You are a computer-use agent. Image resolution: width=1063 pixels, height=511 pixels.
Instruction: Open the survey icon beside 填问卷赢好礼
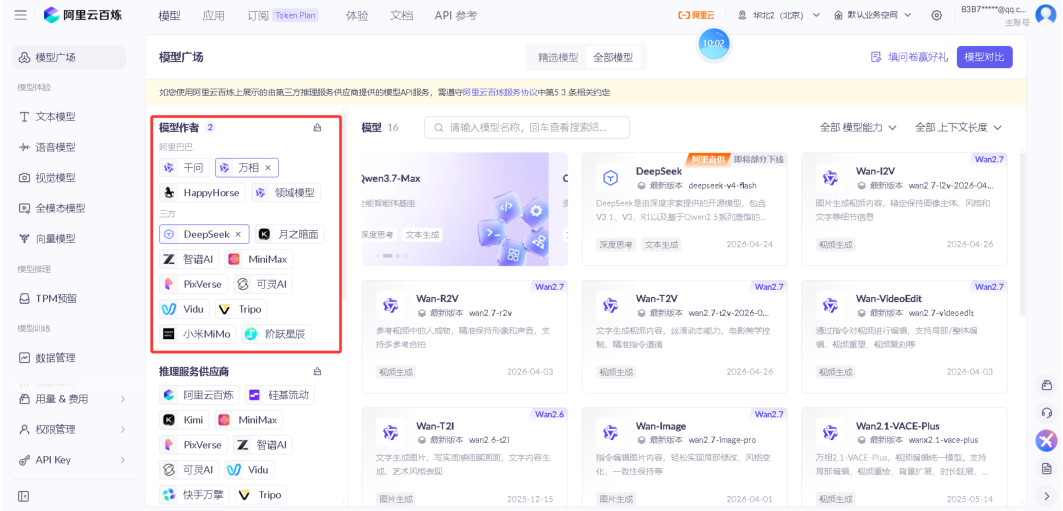coord(876,57)
